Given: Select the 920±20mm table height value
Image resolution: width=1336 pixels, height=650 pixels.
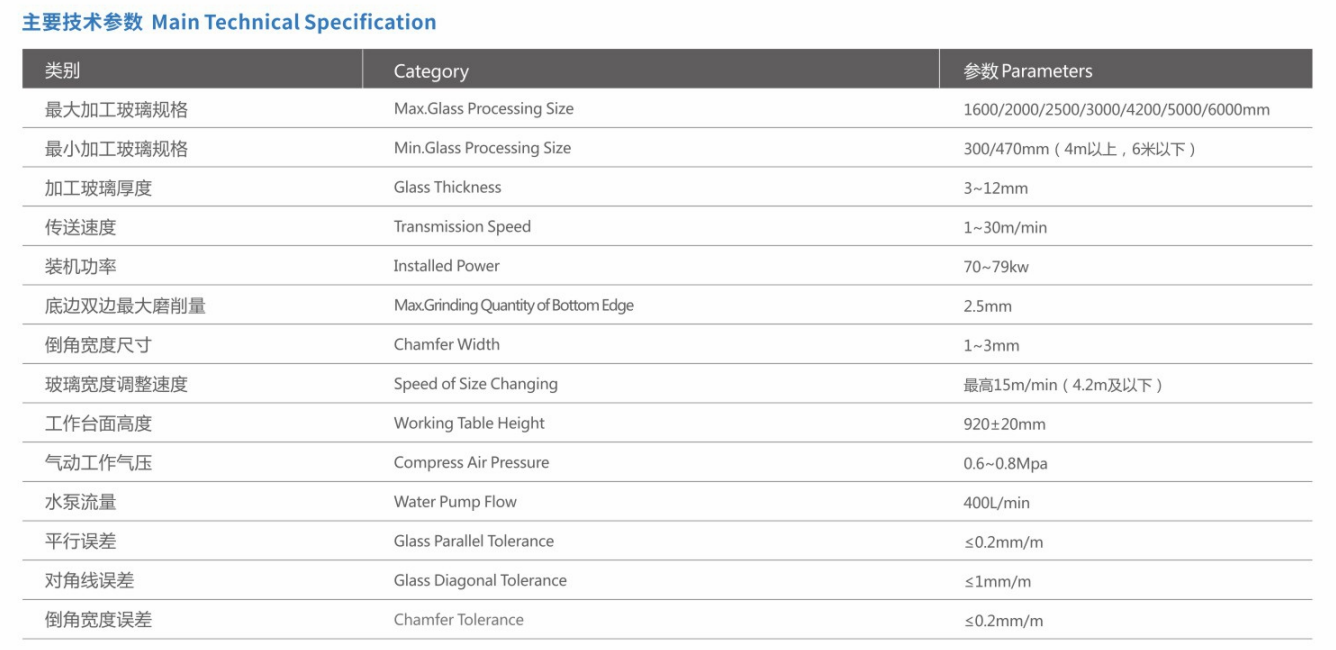Looking at the screenshot, I should pos(1004,424).
